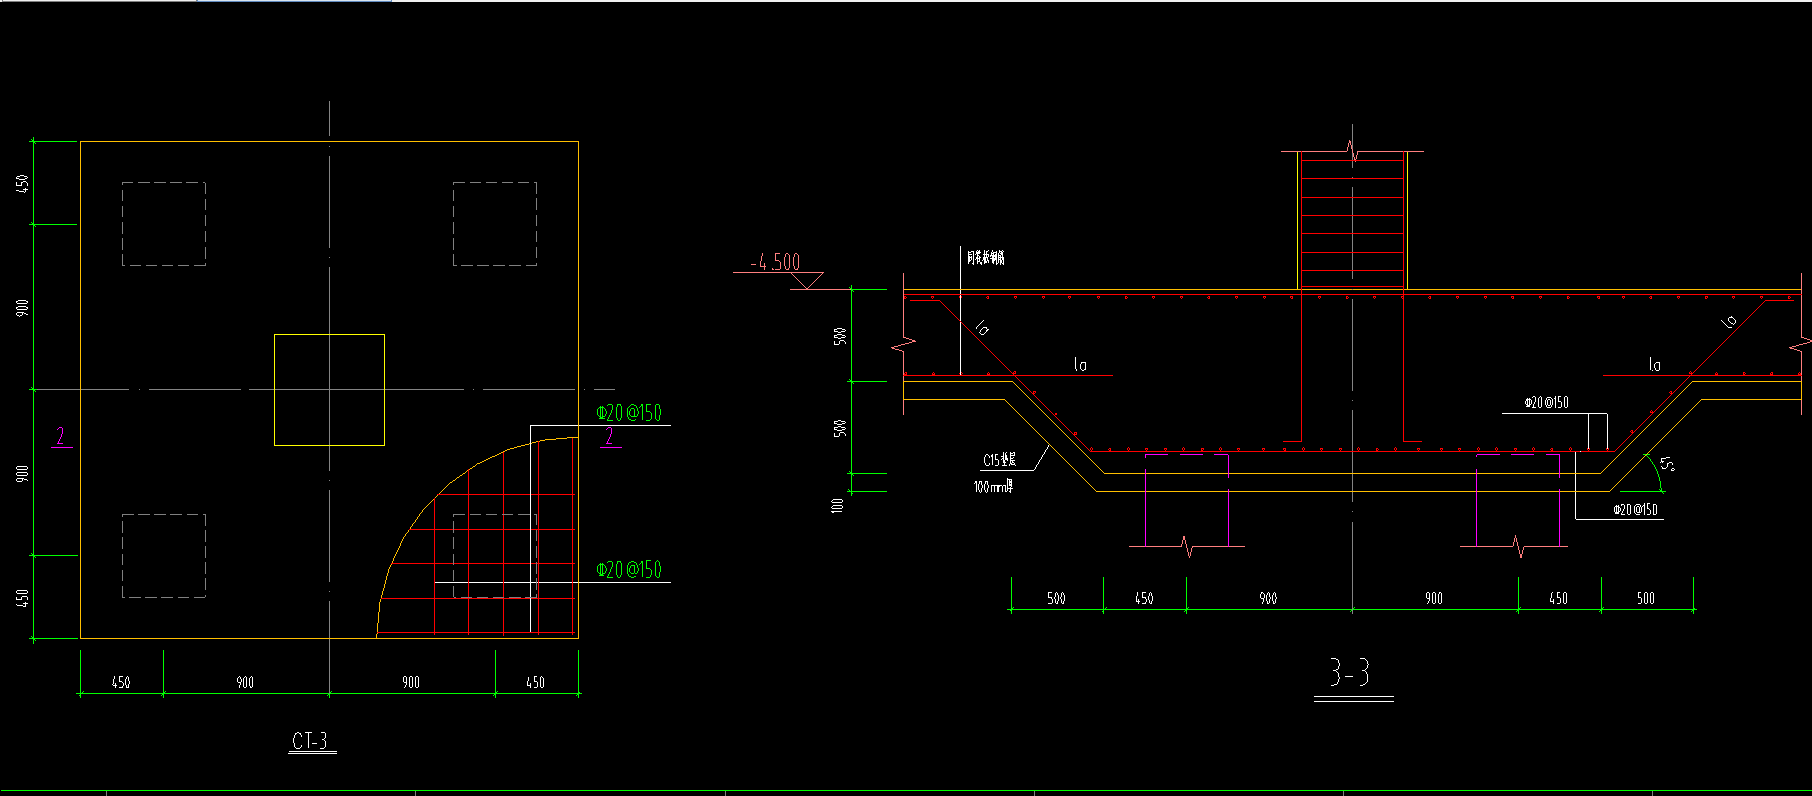Click the "55°" slope angle annotation
Viewport: 1812px width, 796px height.
pos(1666,465)
